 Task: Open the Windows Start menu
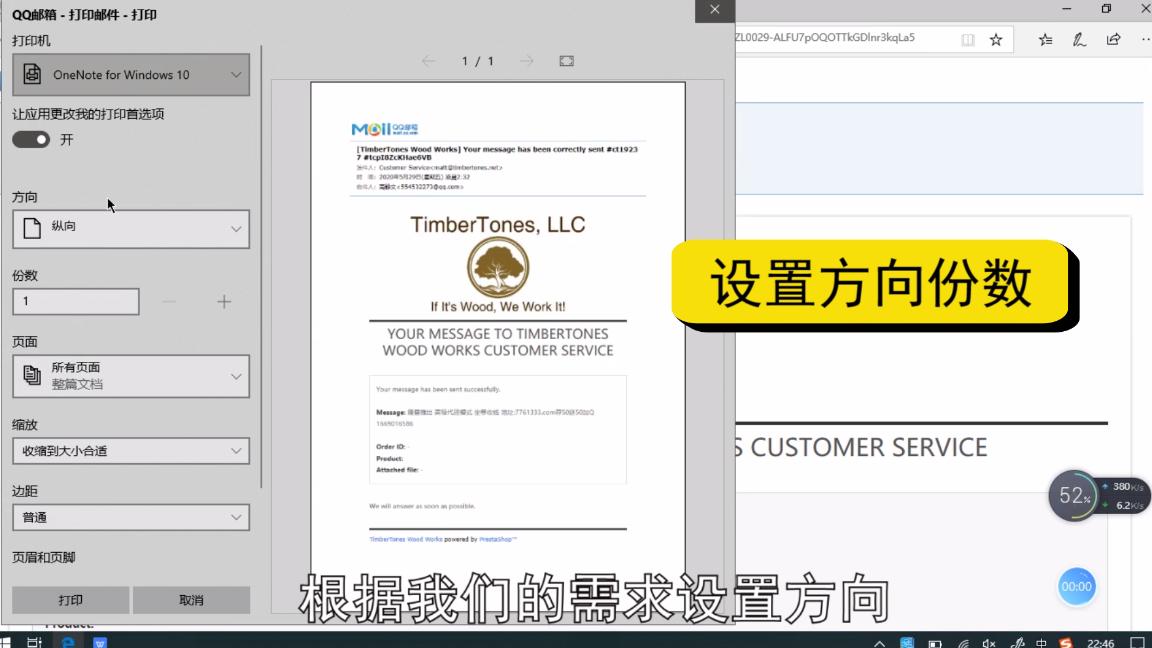coord(6,641)
